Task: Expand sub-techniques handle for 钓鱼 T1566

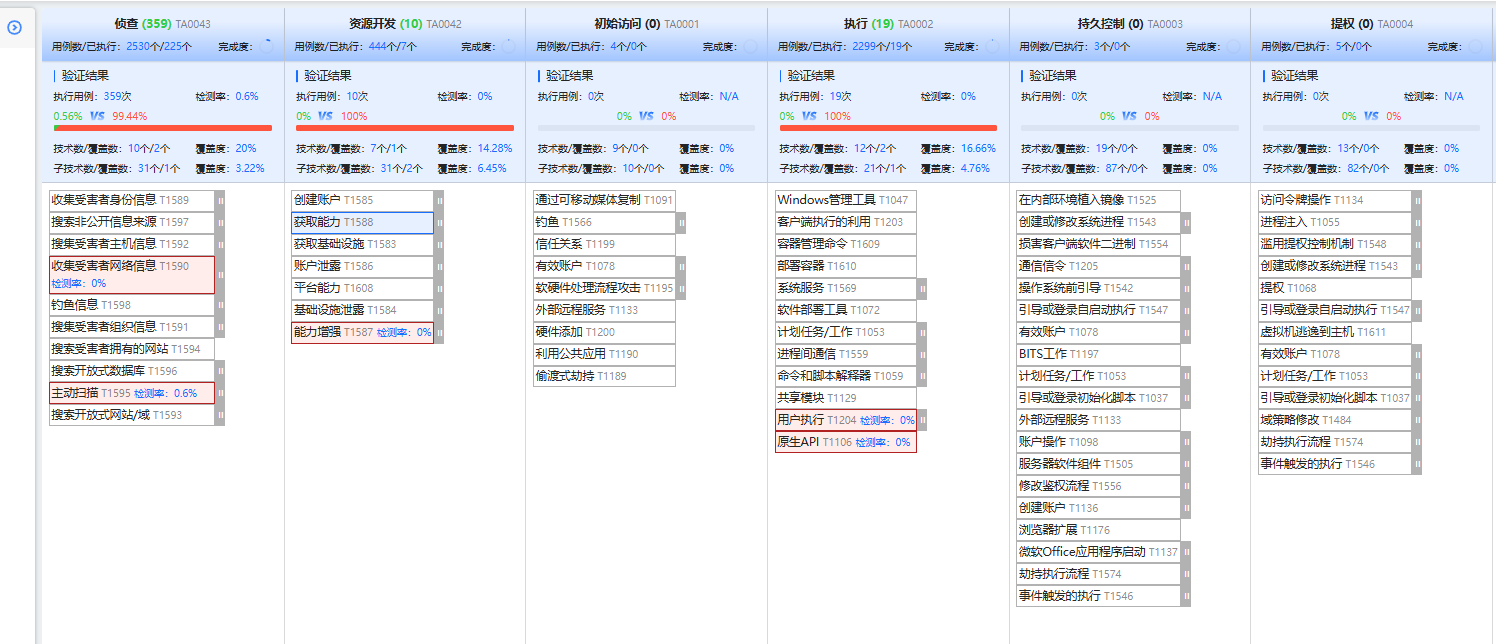Action: click(681, 222)
